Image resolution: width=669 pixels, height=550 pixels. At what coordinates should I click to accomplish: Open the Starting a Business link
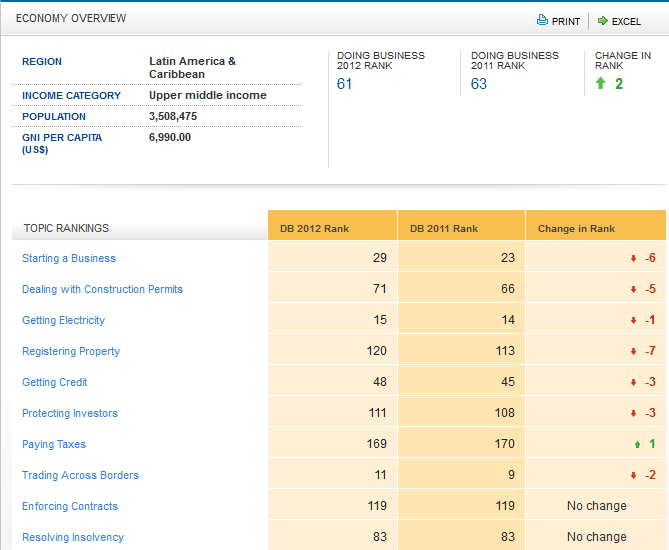(69, 258)
